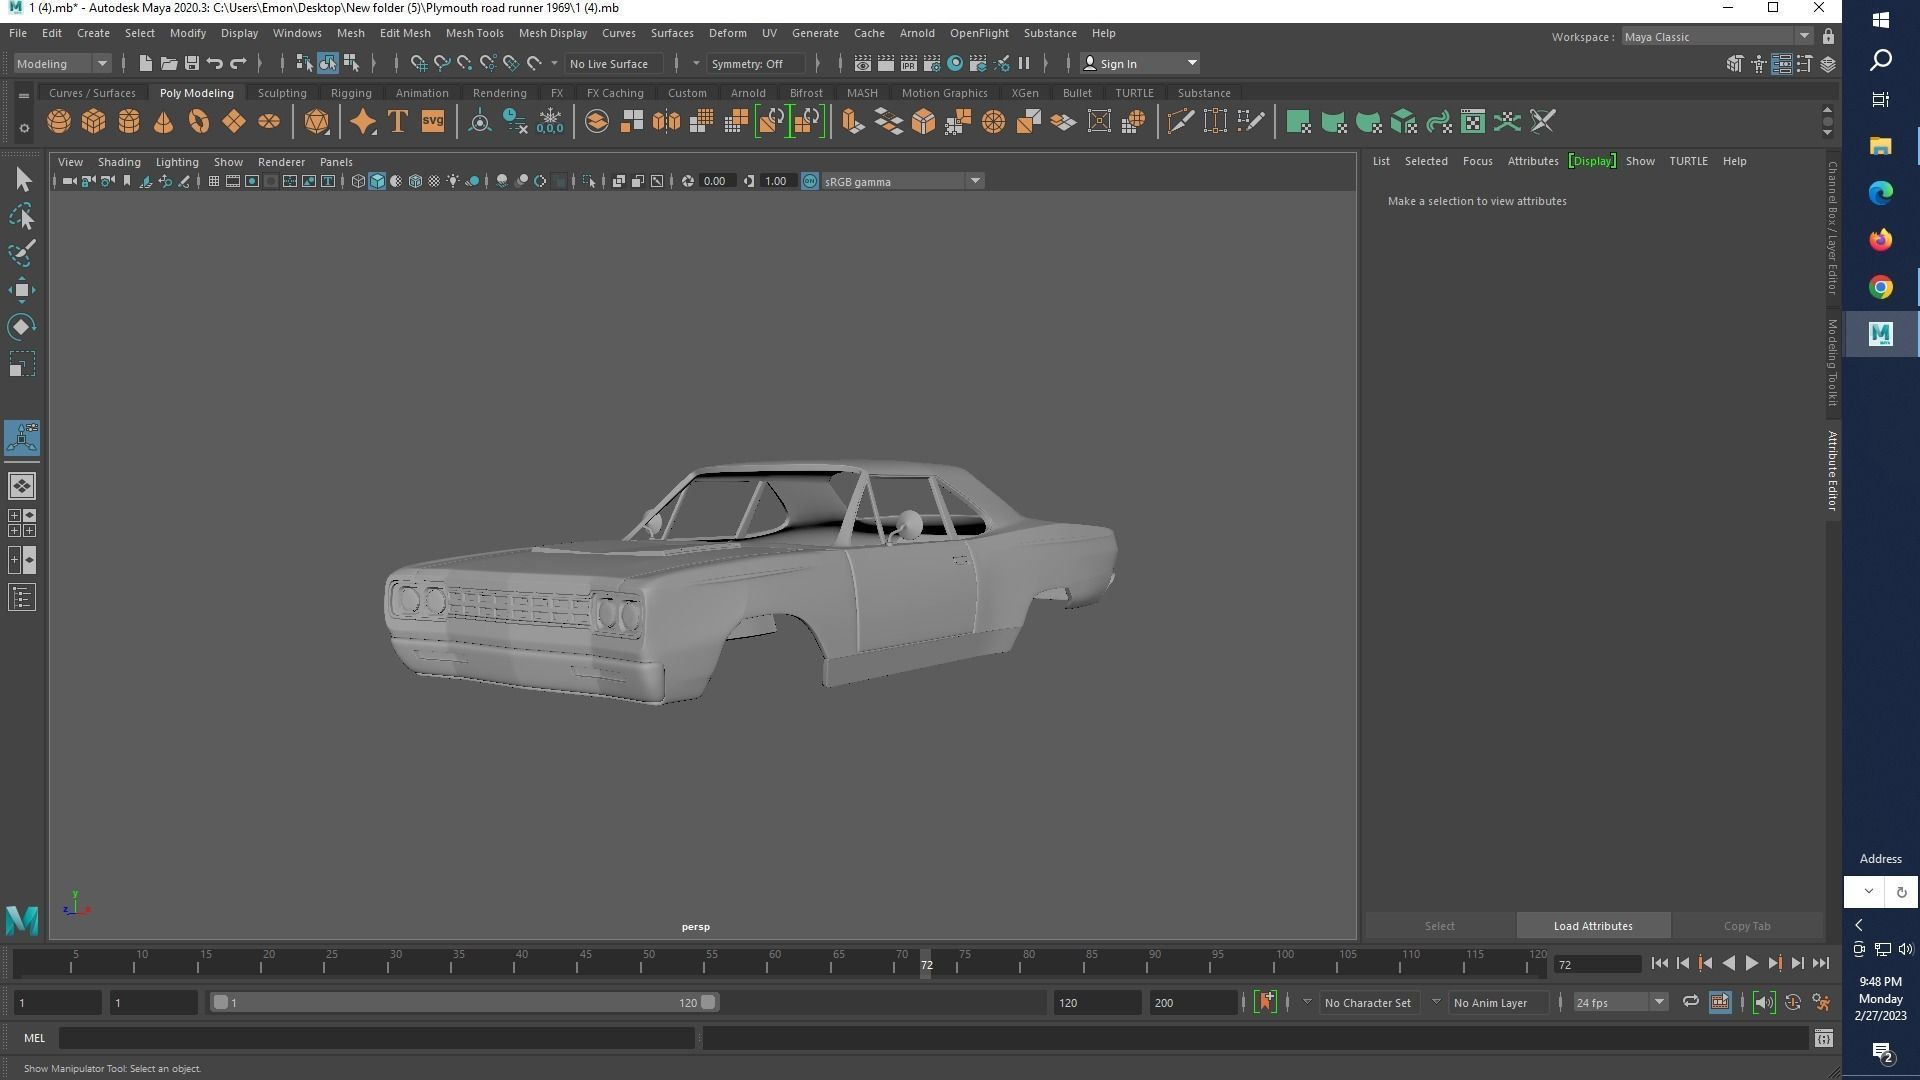
Task: Activate the Rotate tool
Action: coord(22,327)
